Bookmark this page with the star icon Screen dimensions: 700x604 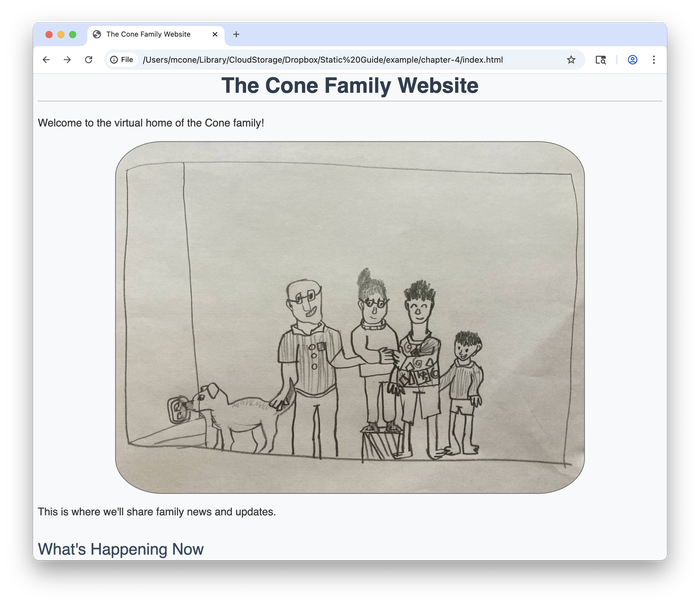[571, 60]
